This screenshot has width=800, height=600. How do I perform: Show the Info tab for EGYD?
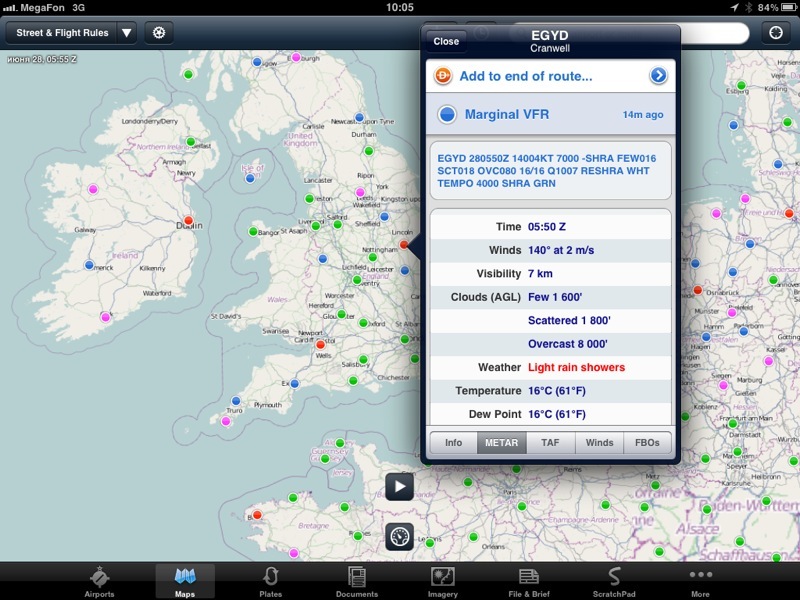point(453,442)
